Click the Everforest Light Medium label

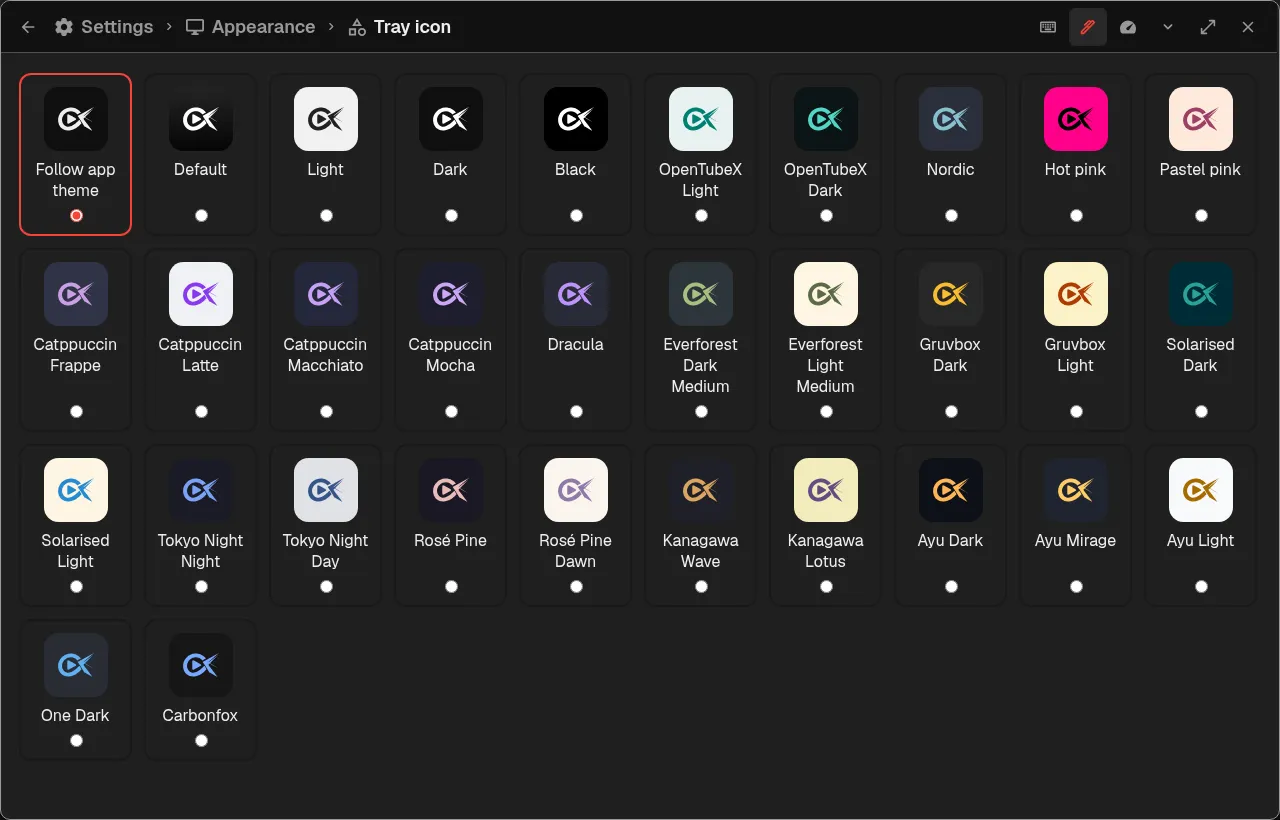(x=826, y=365)
